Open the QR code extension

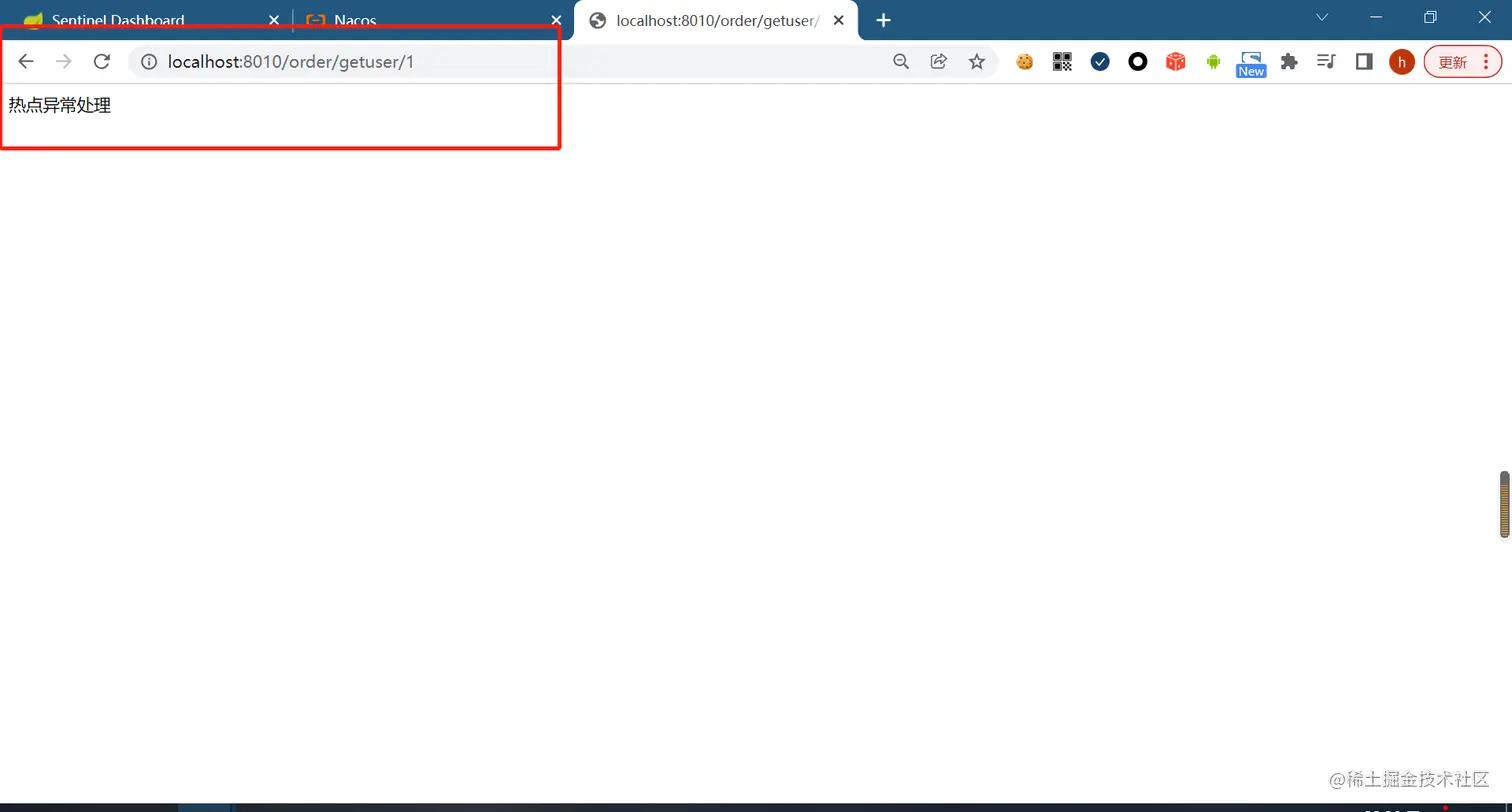tap(1062, 62)
